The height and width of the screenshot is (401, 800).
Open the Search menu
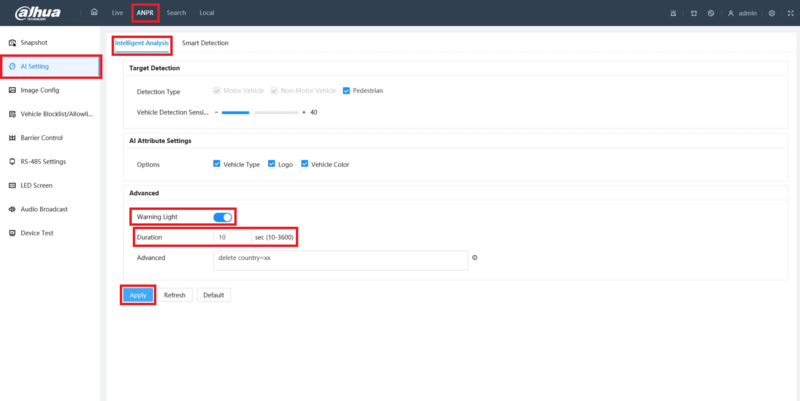[176, 13]
